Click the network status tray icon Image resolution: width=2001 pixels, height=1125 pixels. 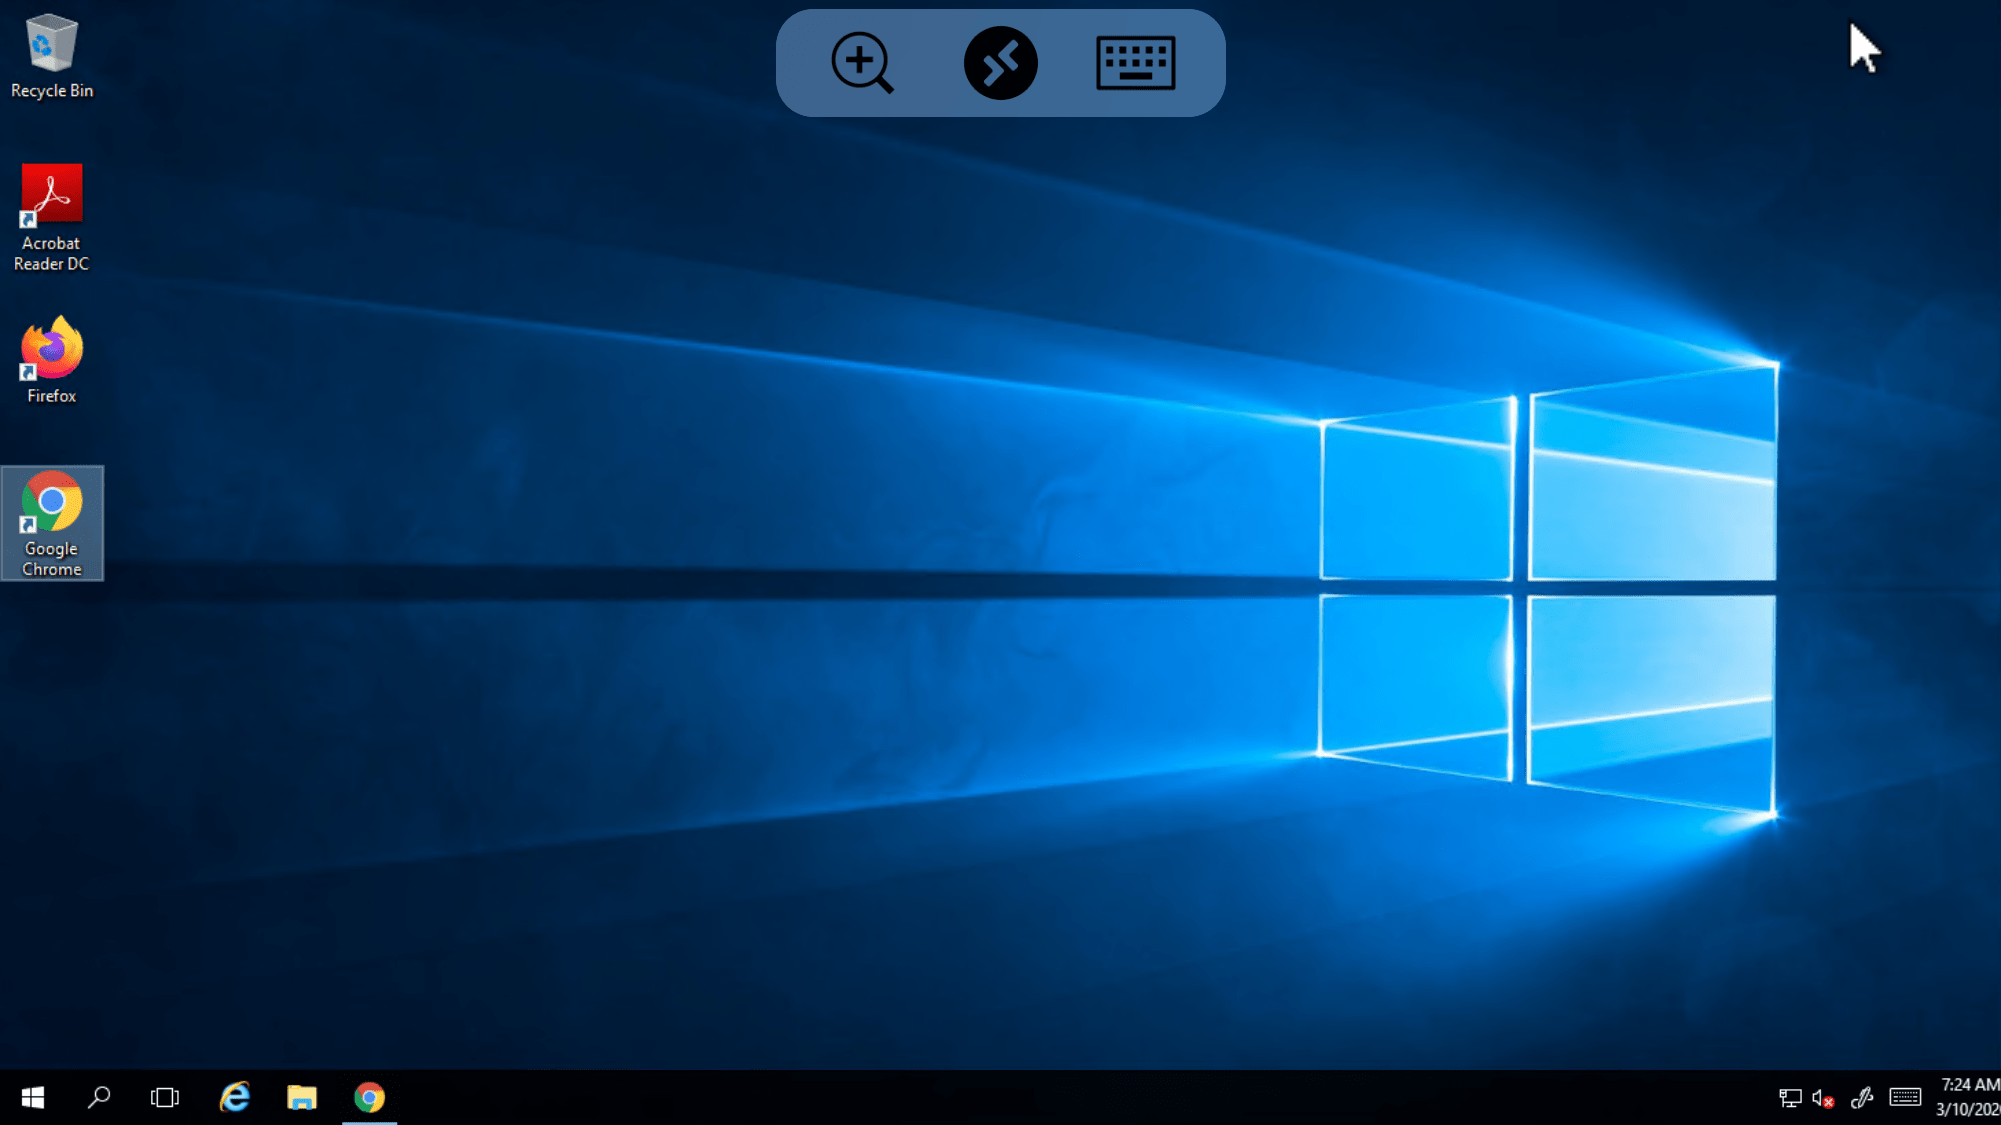(x=1790, y=1098)
